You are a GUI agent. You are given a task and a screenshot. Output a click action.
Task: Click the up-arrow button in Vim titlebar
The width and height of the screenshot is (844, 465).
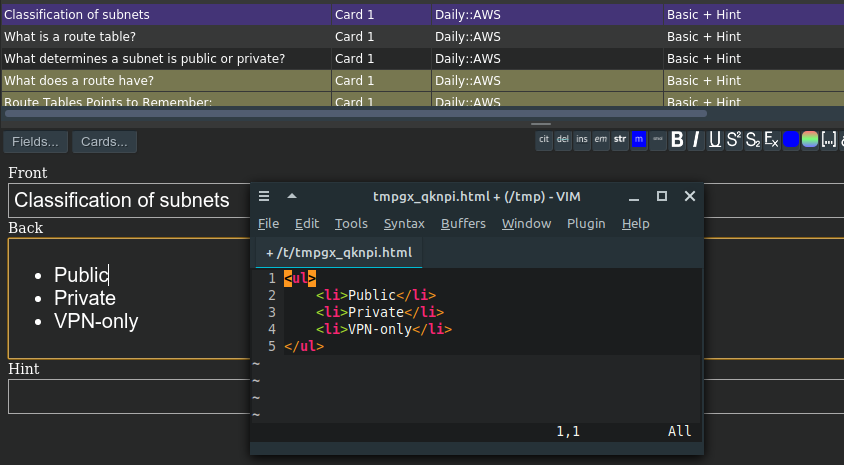[x=292, y=196]
